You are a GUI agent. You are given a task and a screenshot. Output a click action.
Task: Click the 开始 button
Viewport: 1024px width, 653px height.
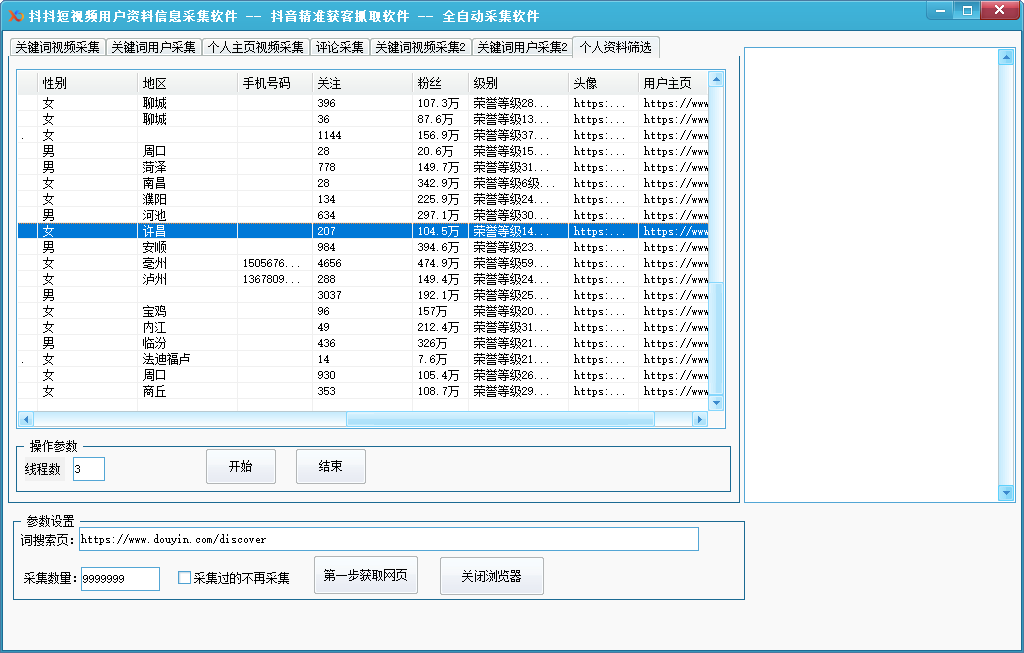[x=241, y=466]
